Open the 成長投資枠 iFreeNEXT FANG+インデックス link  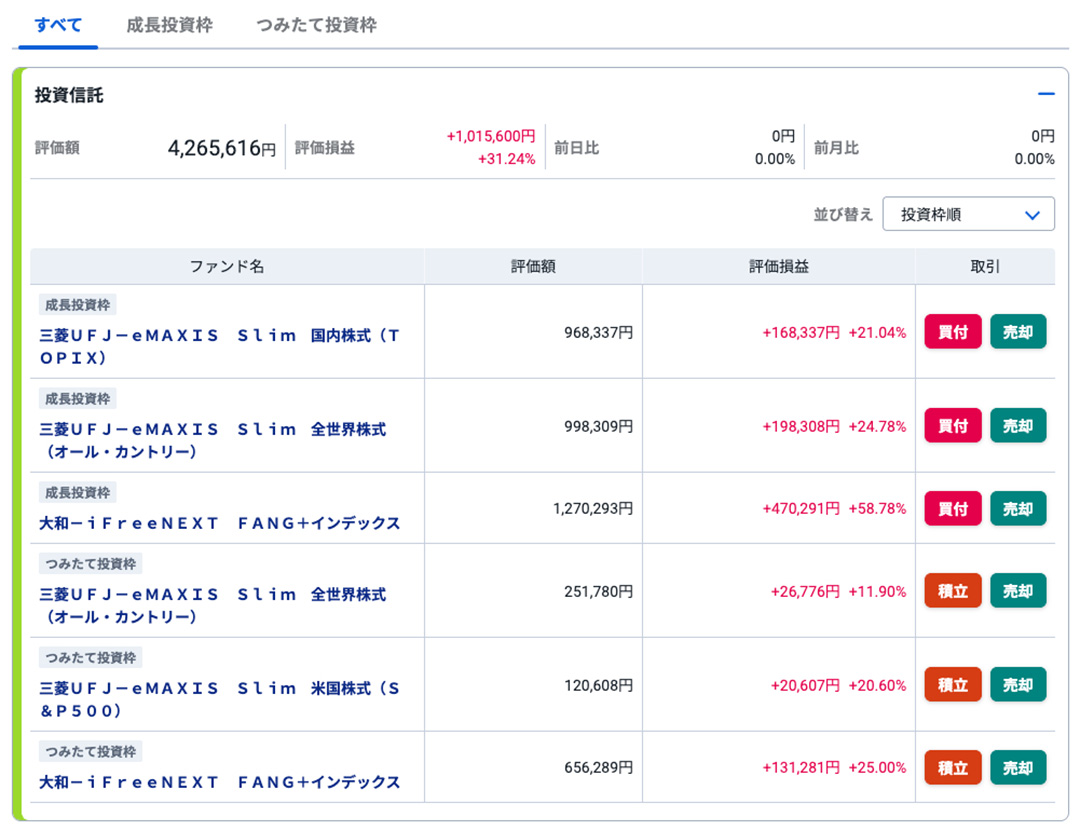tap(219, 523)
